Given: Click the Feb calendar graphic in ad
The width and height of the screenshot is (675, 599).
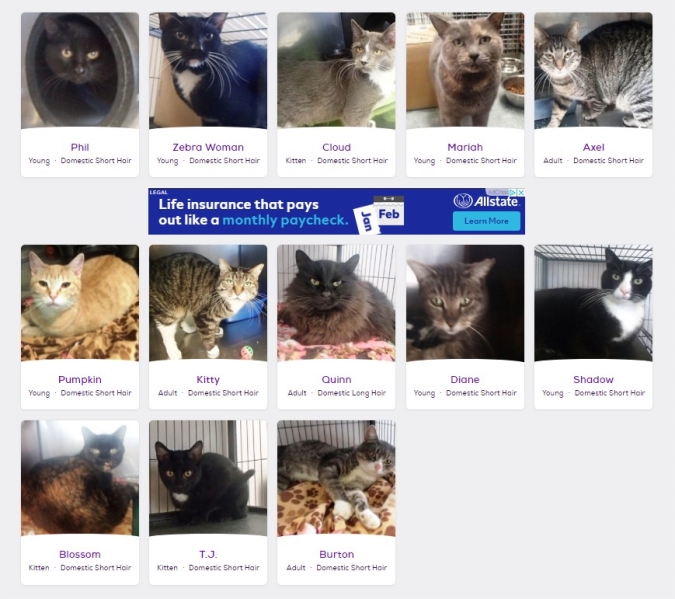Looking at the screenshot, I should [x=389, y=211].
